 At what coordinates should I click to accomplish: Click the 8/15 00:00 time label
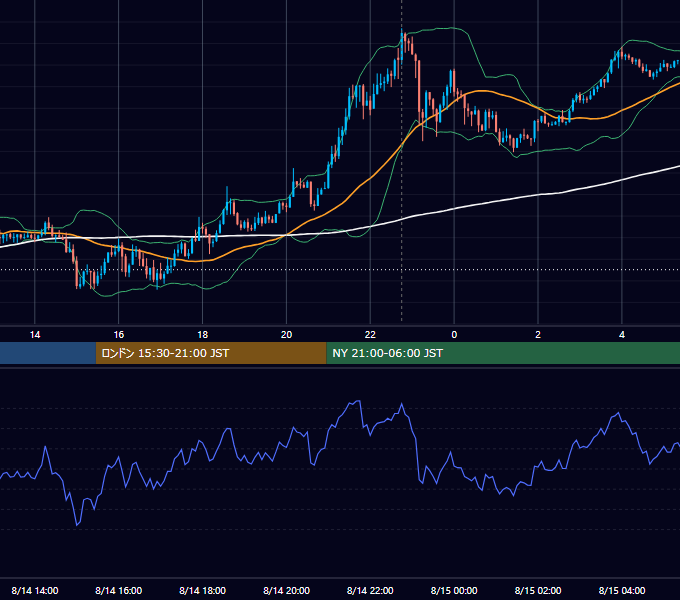(x=454, y=590)
